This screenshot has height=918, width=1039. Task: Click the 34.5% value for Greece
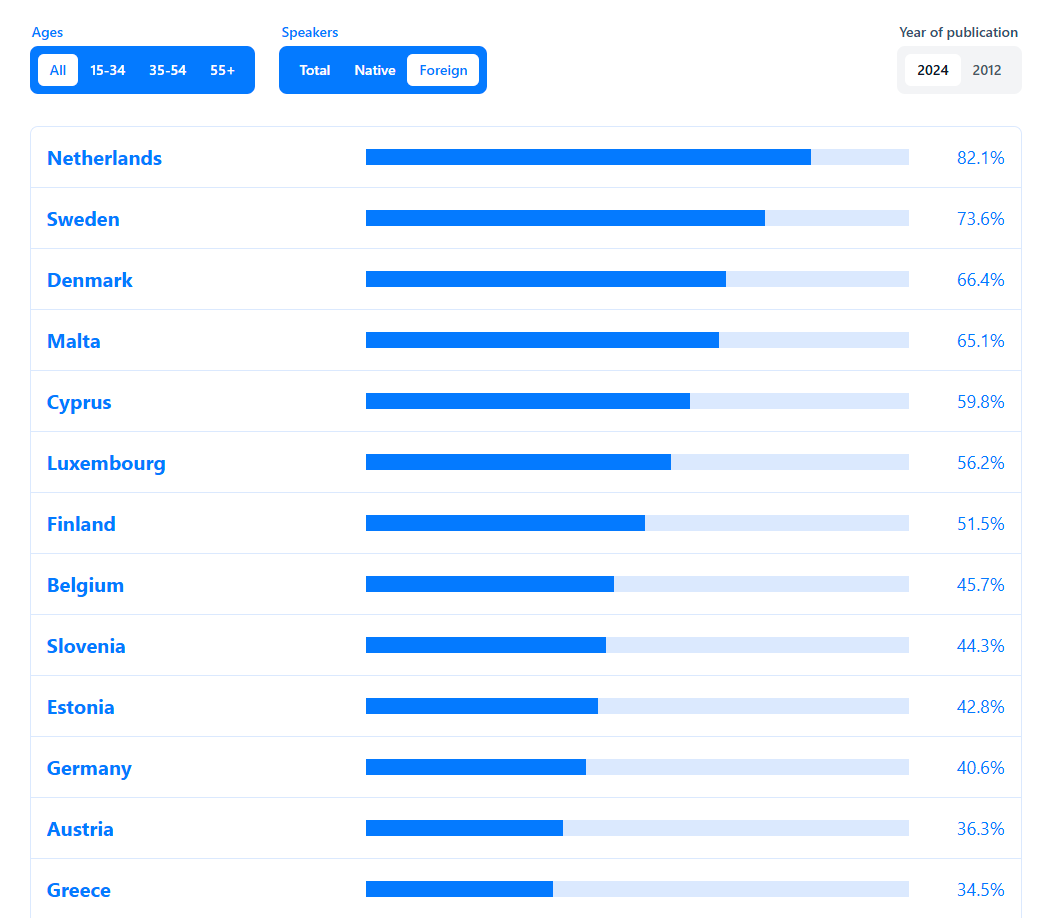pyautogui.click(x=981, y=889)
